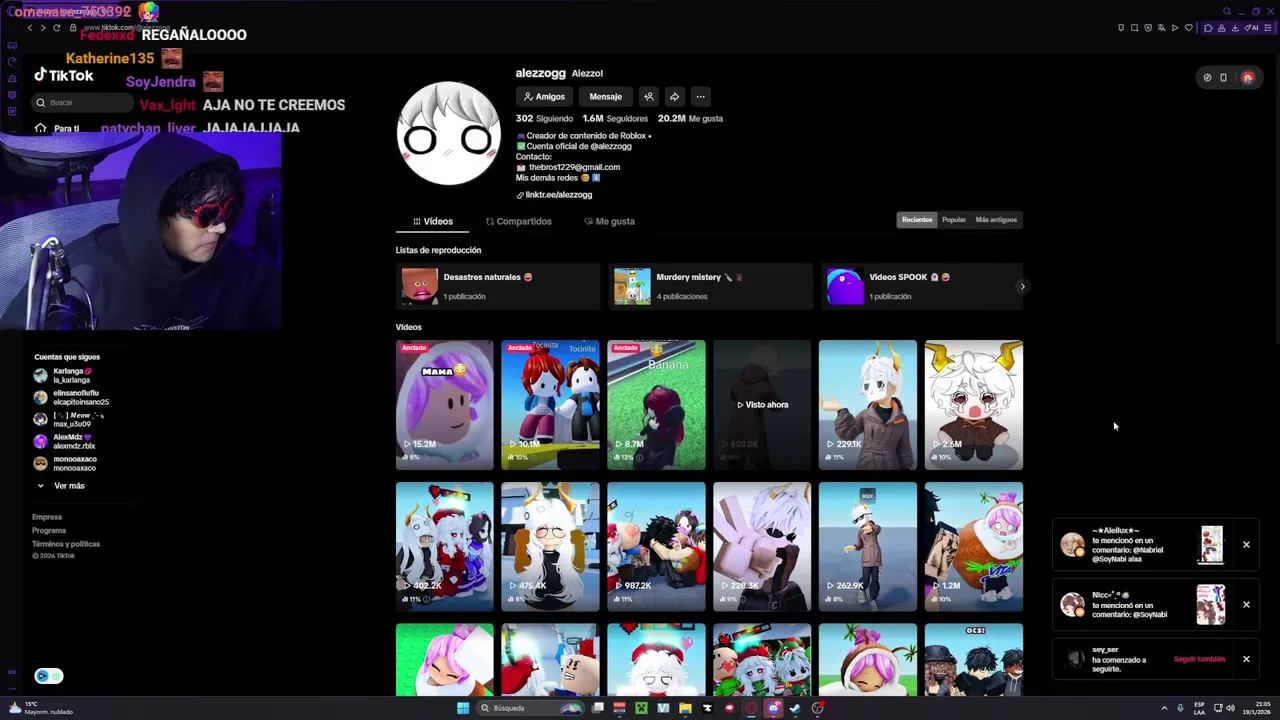Open the video with 2.6M views

pyautogui.click(x=974, y=405)
